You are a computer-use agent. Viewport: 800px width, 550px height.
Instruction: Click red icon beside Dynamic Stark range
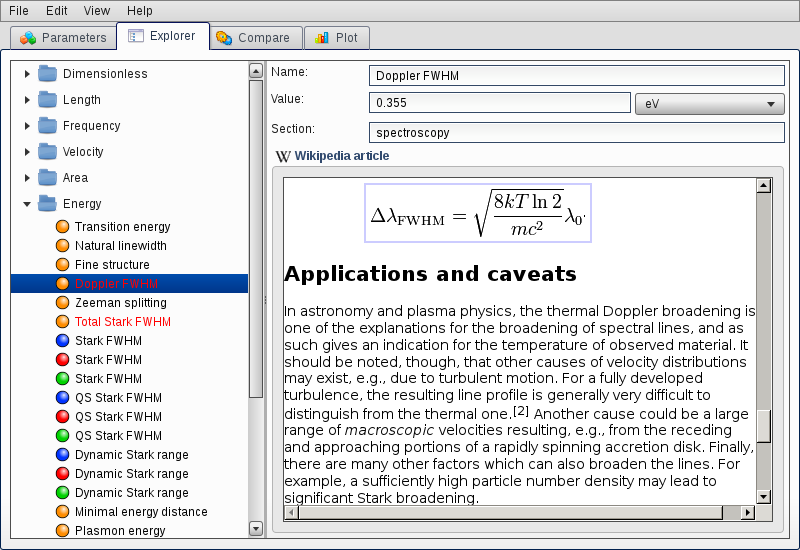62,473
